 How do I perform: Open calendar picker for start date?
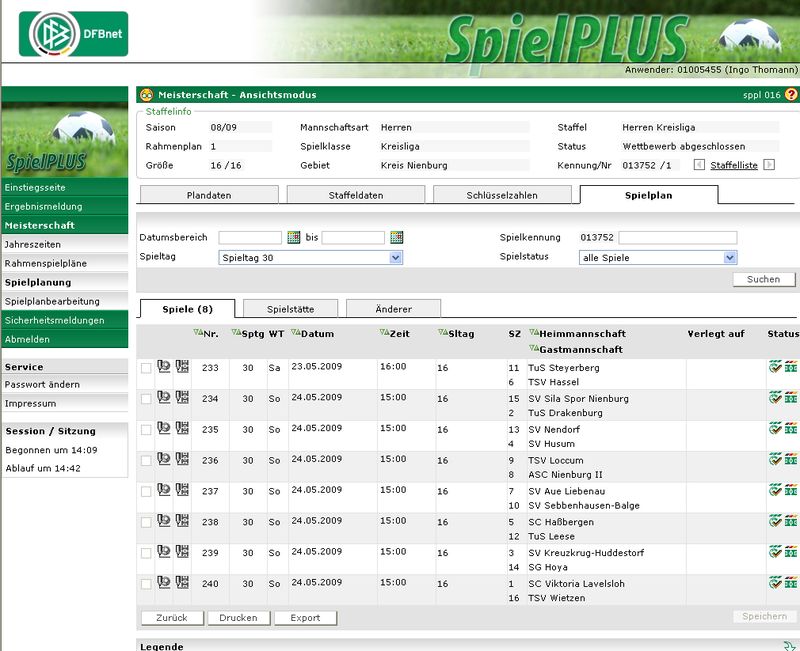[294, 237]
